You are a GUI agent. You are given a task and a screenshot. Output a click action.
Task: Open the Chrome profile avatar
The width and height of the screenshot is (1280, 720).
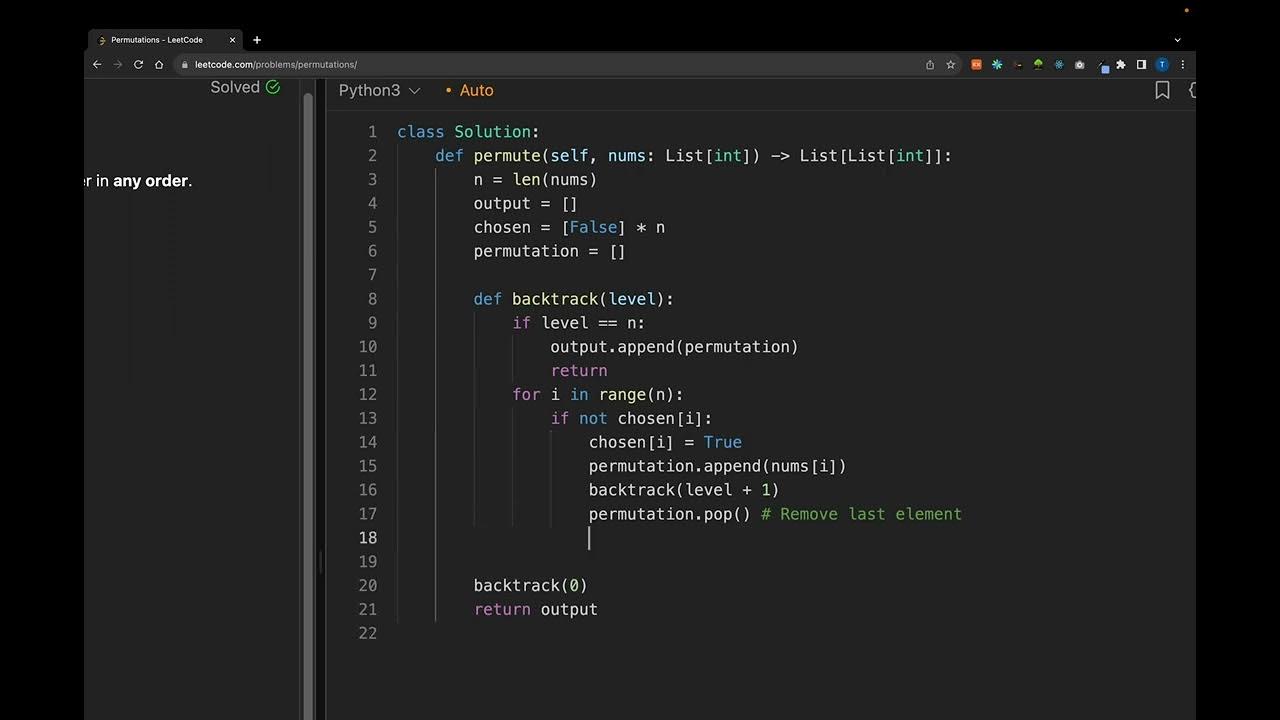tap(1162, 64)
